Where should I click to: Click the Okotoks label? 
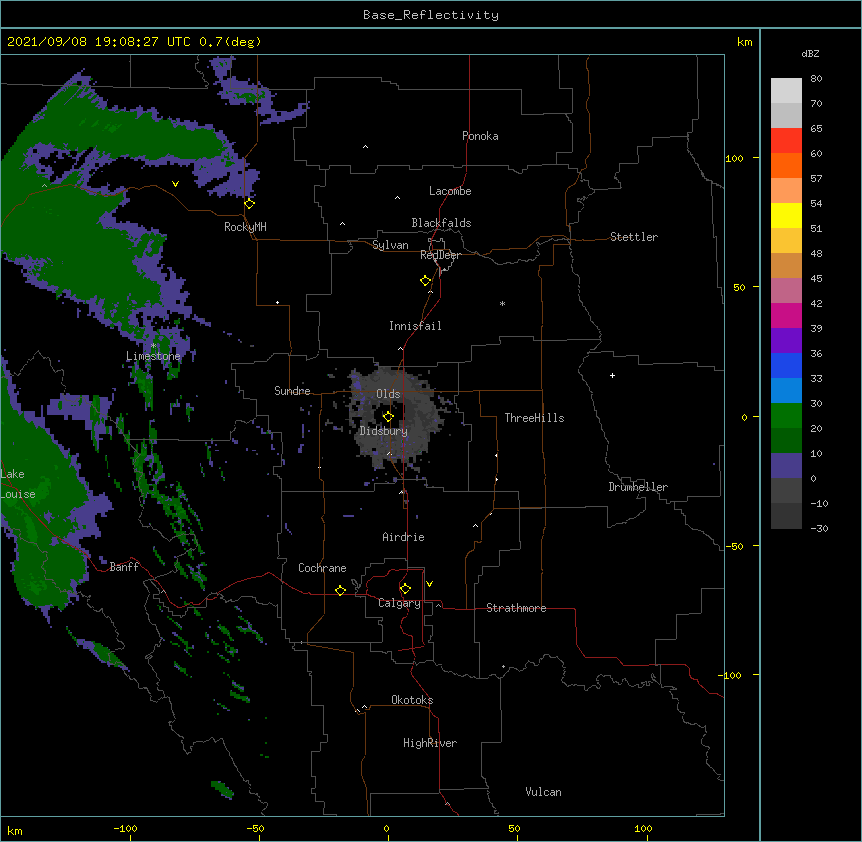(x=412, y=700)
